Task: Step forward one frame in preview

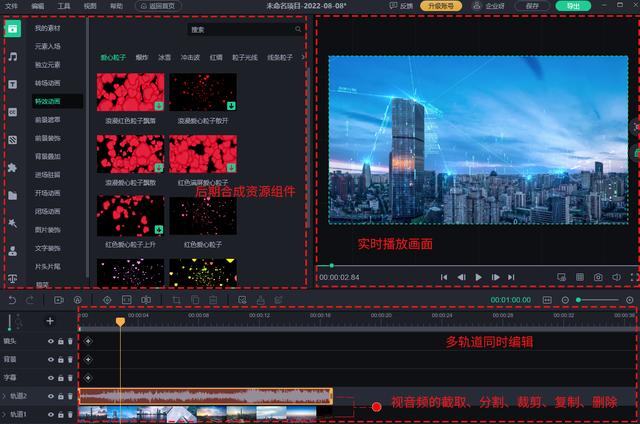Action: [496, 277]
